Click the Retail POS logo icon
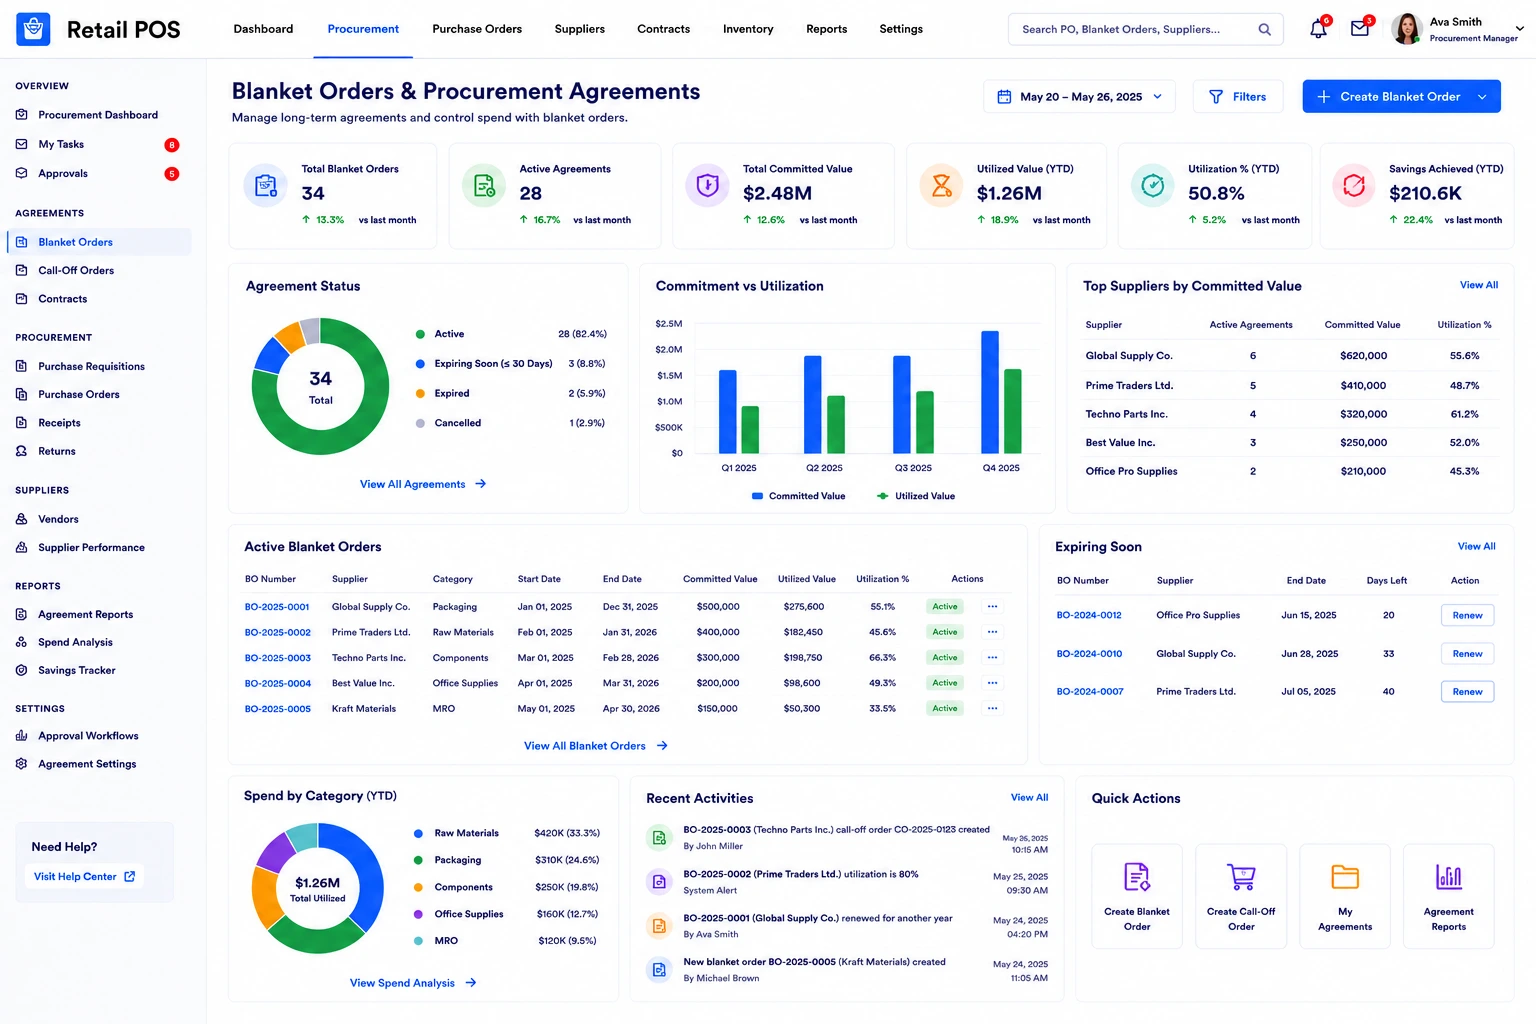 click(x=33, y=29)
